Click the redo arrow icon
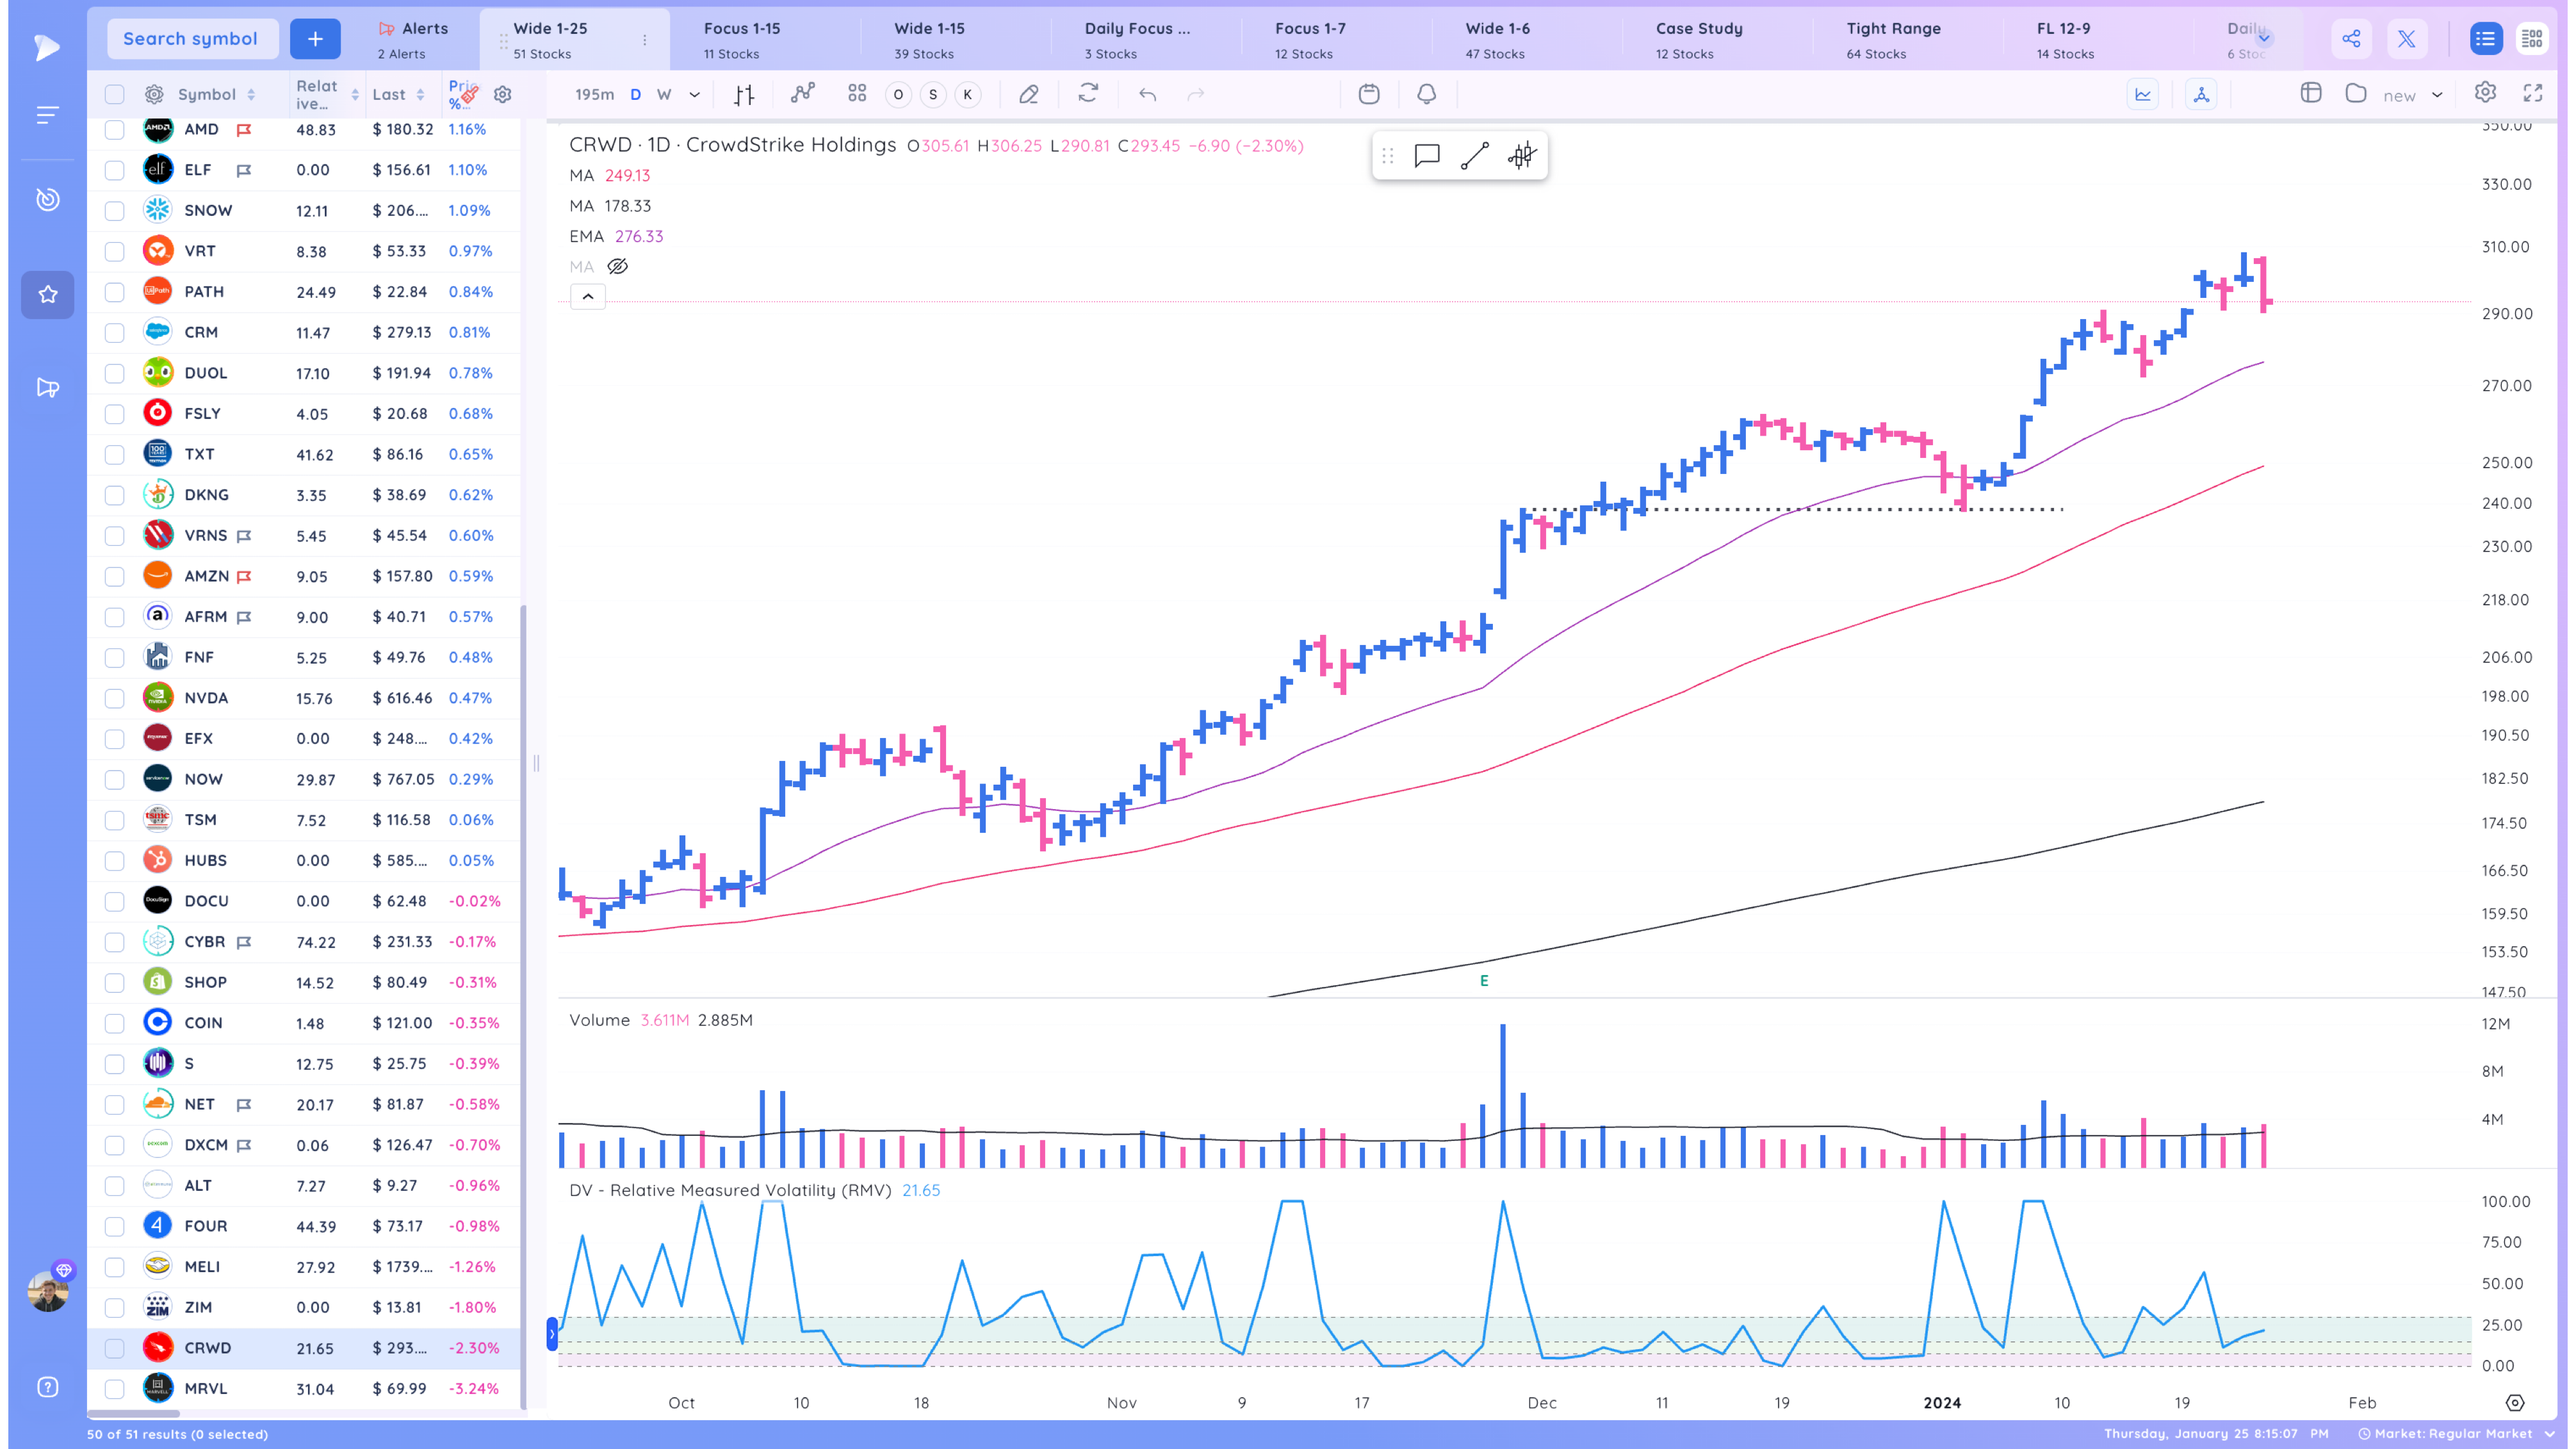 (x=1196, y=95)
